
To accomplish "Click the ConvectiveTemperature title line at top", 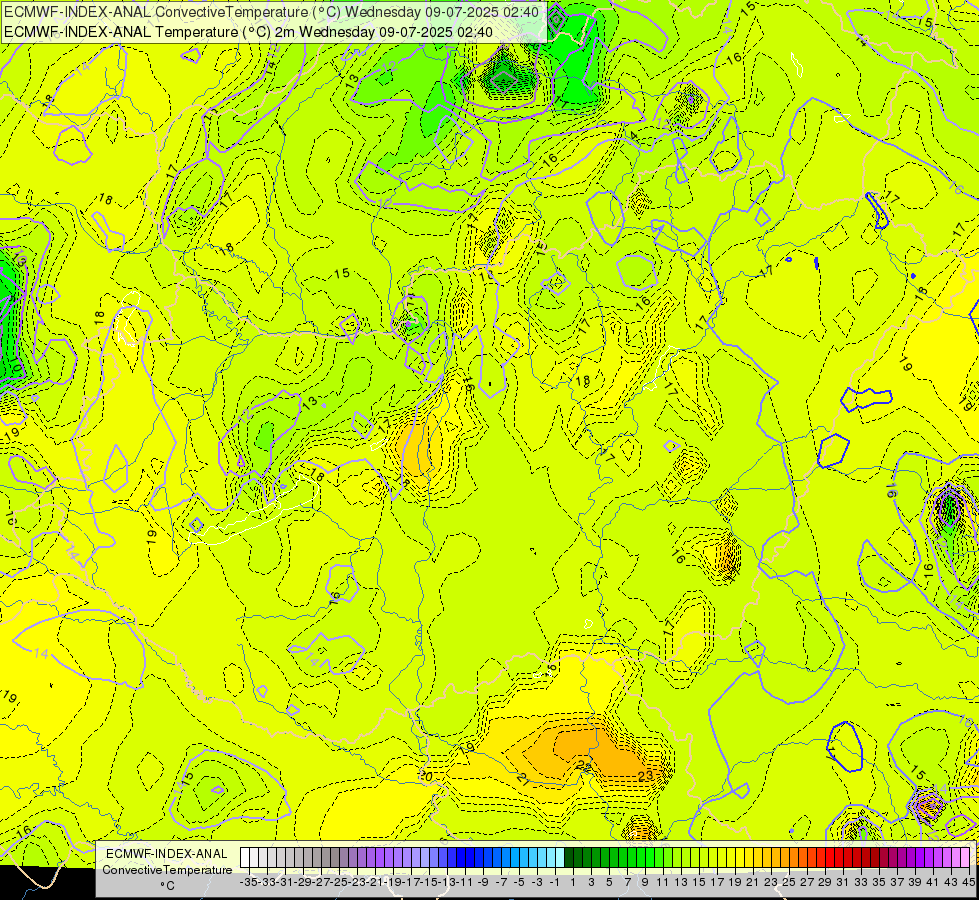I will point(272,12).
